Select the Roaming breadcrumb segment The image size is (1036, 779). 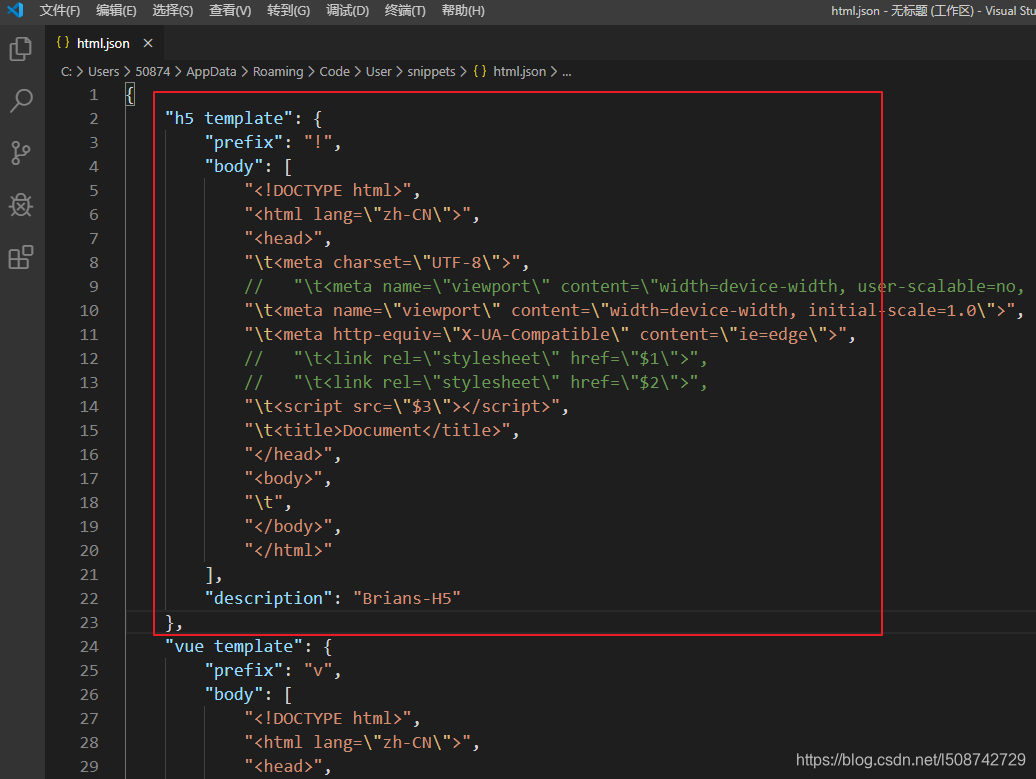278,71
